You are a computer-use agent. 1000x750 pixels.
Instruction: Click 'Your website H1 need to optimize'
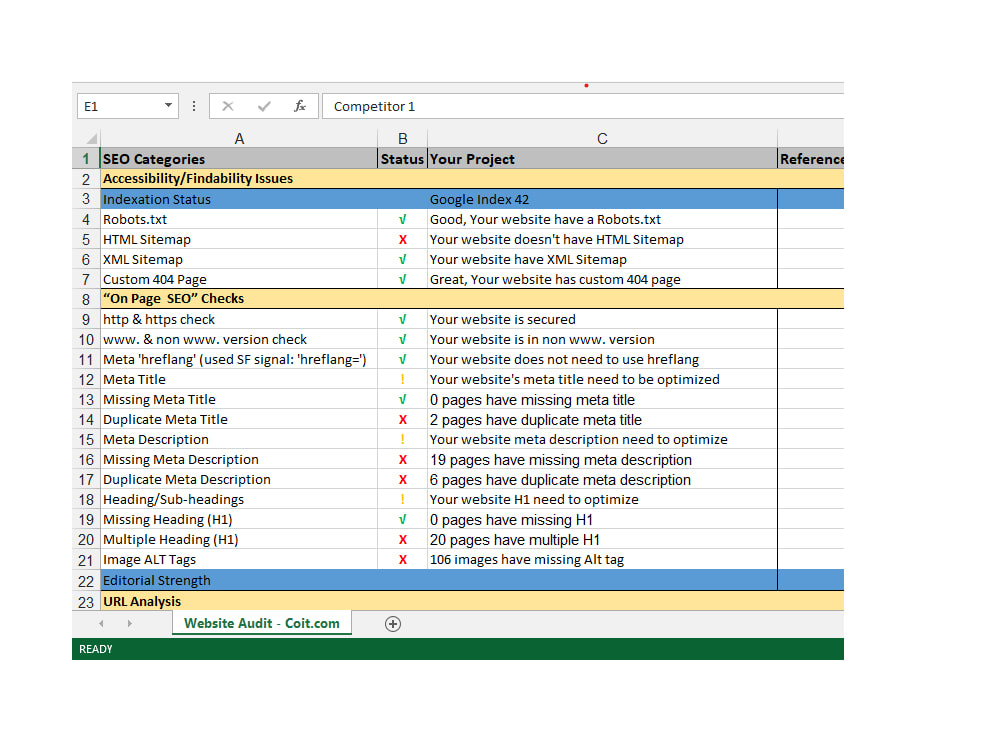pos(602,499)
